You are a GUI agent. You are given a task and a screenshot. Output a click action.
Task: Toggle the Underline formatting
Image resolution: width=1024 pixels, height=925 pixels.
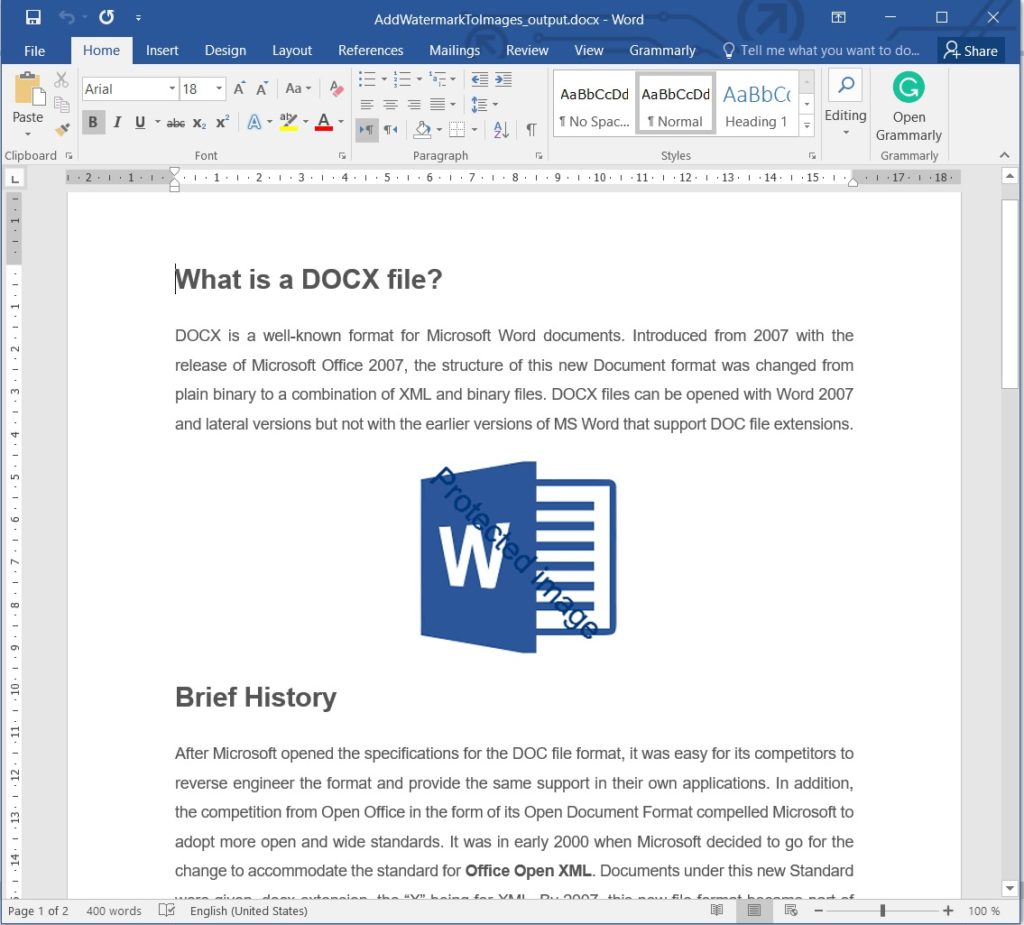click(x=140, y=121)
